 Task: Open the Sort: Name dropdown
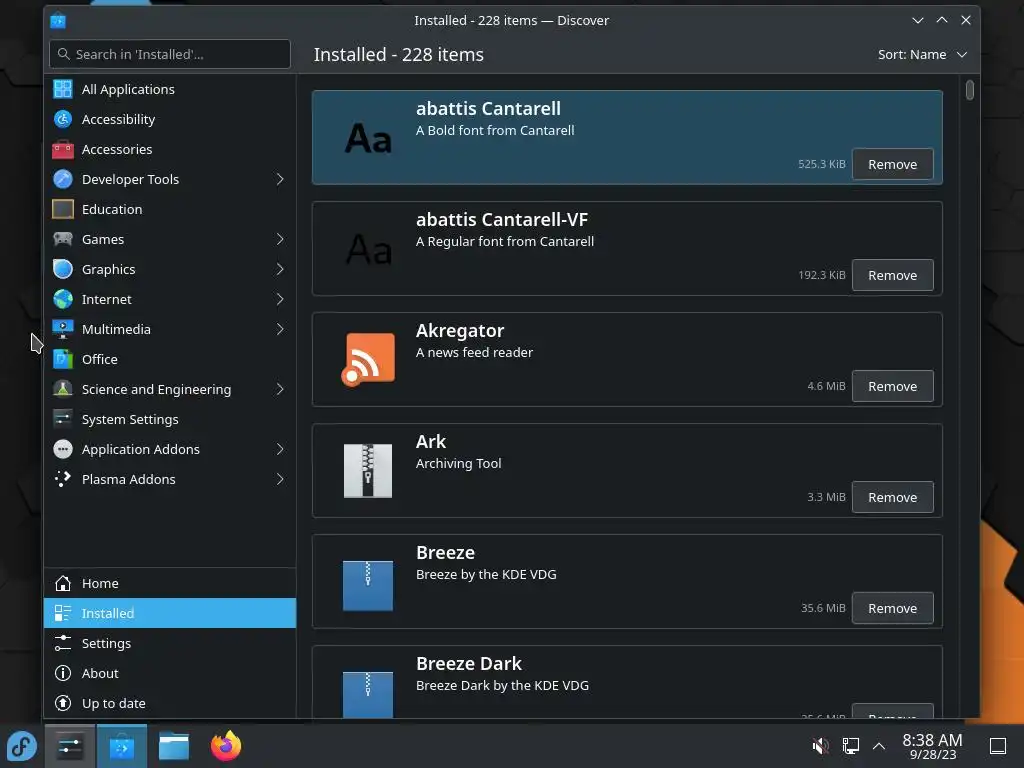click(922, 54)
